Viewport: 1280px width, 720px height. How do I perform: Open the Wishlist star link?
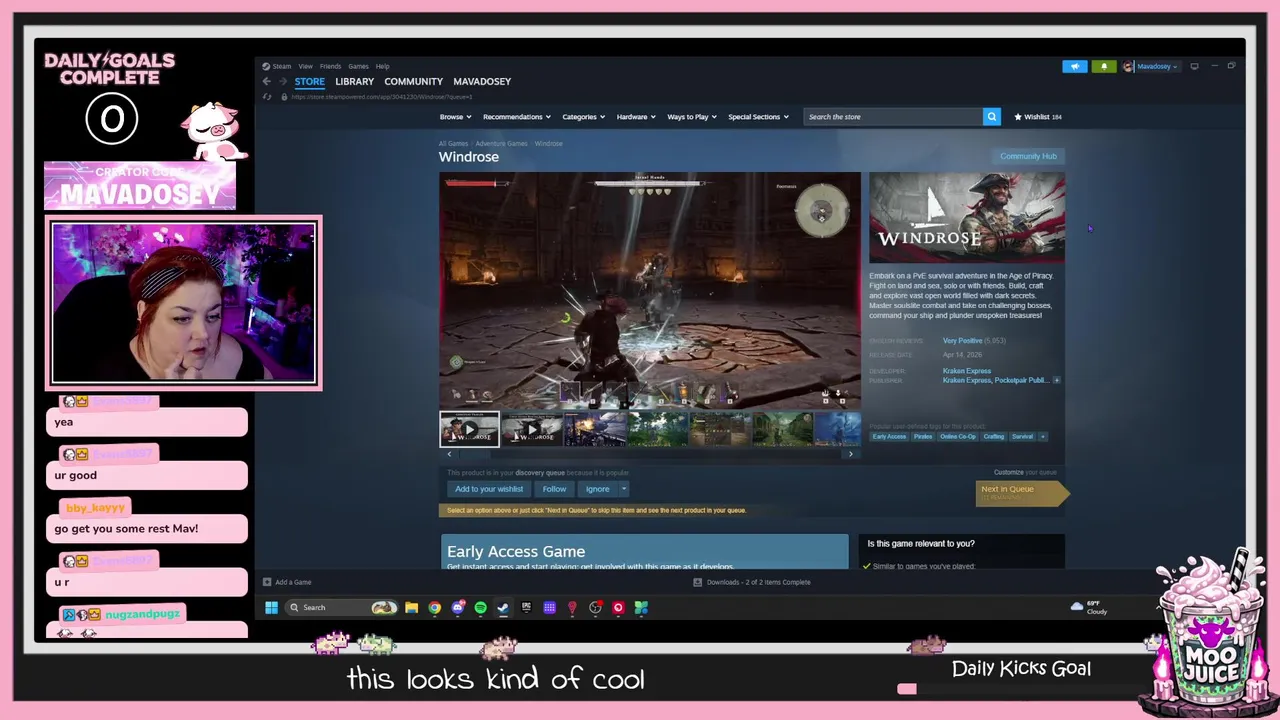[x=1038, y=117]
